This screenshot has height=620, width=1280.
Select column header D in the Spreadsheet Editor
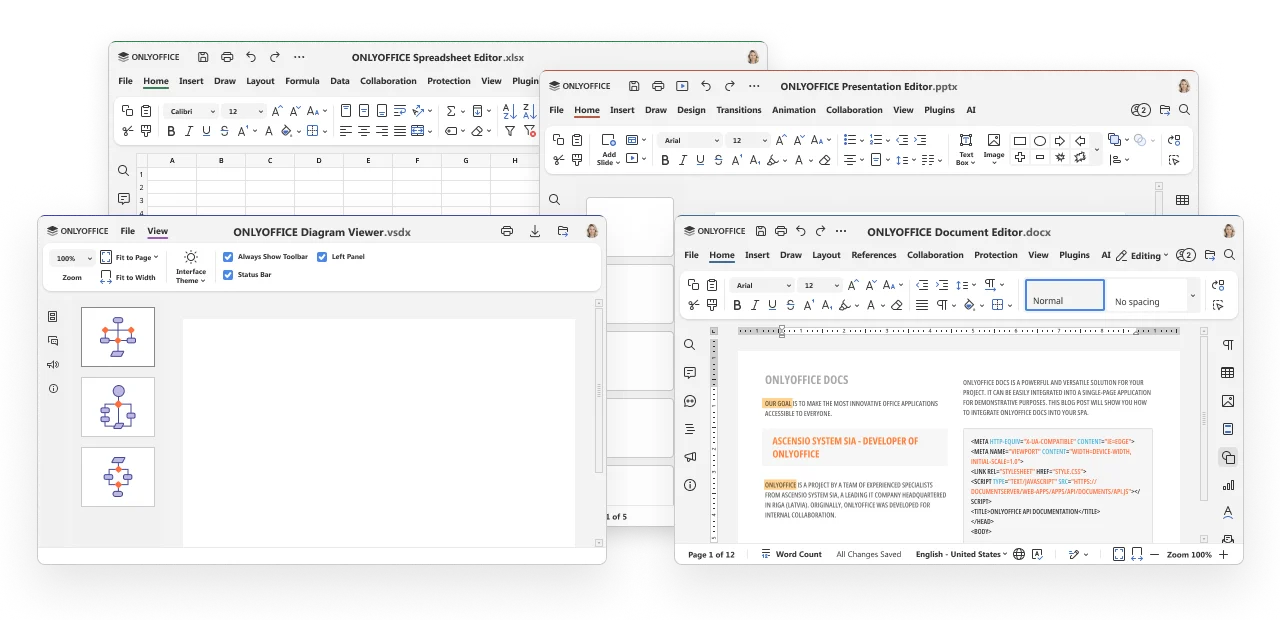pyautogui.click(x=319, y=160)
